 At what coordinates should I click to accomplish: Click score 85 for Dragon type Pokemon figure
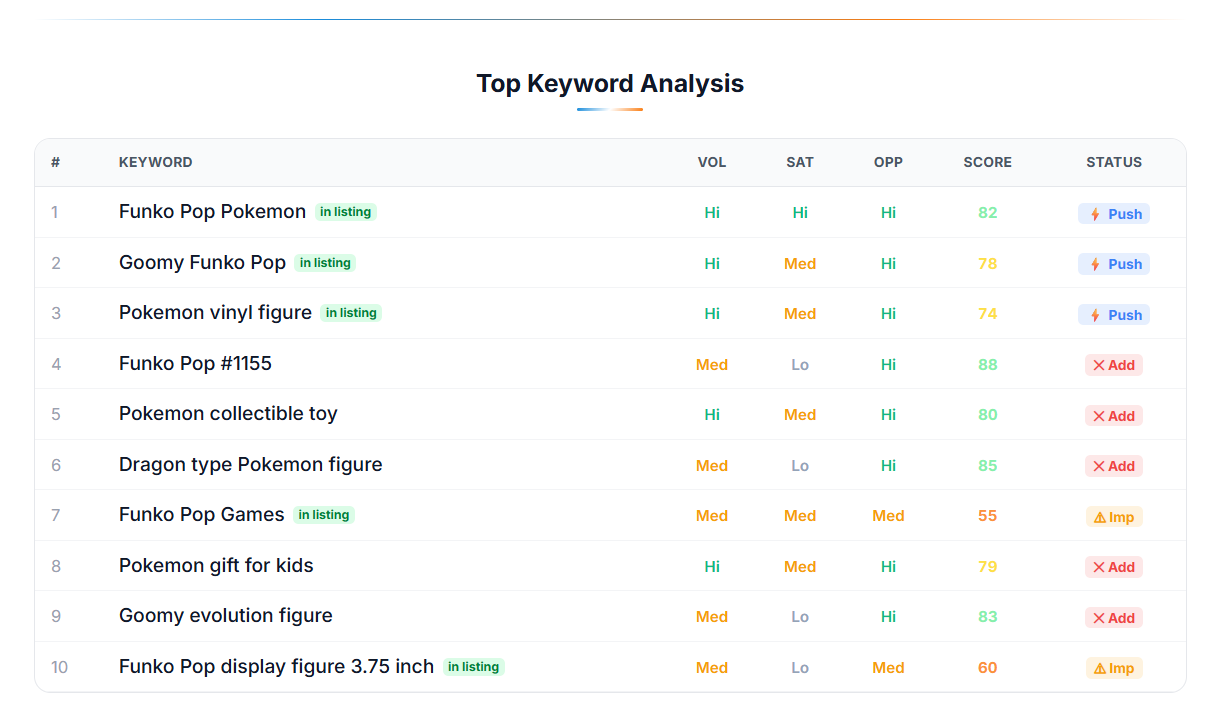(x=988, y=466)
